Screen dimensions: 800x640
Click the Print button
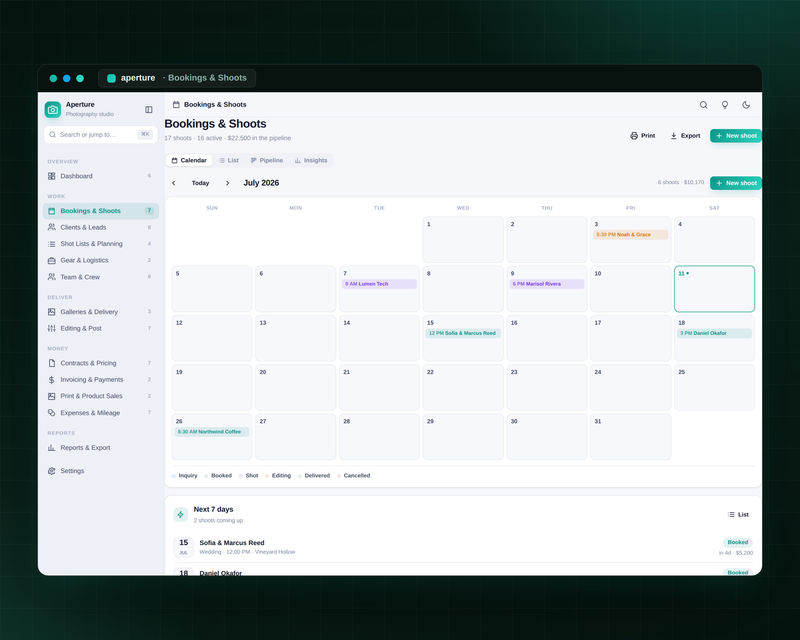point(642,136)
